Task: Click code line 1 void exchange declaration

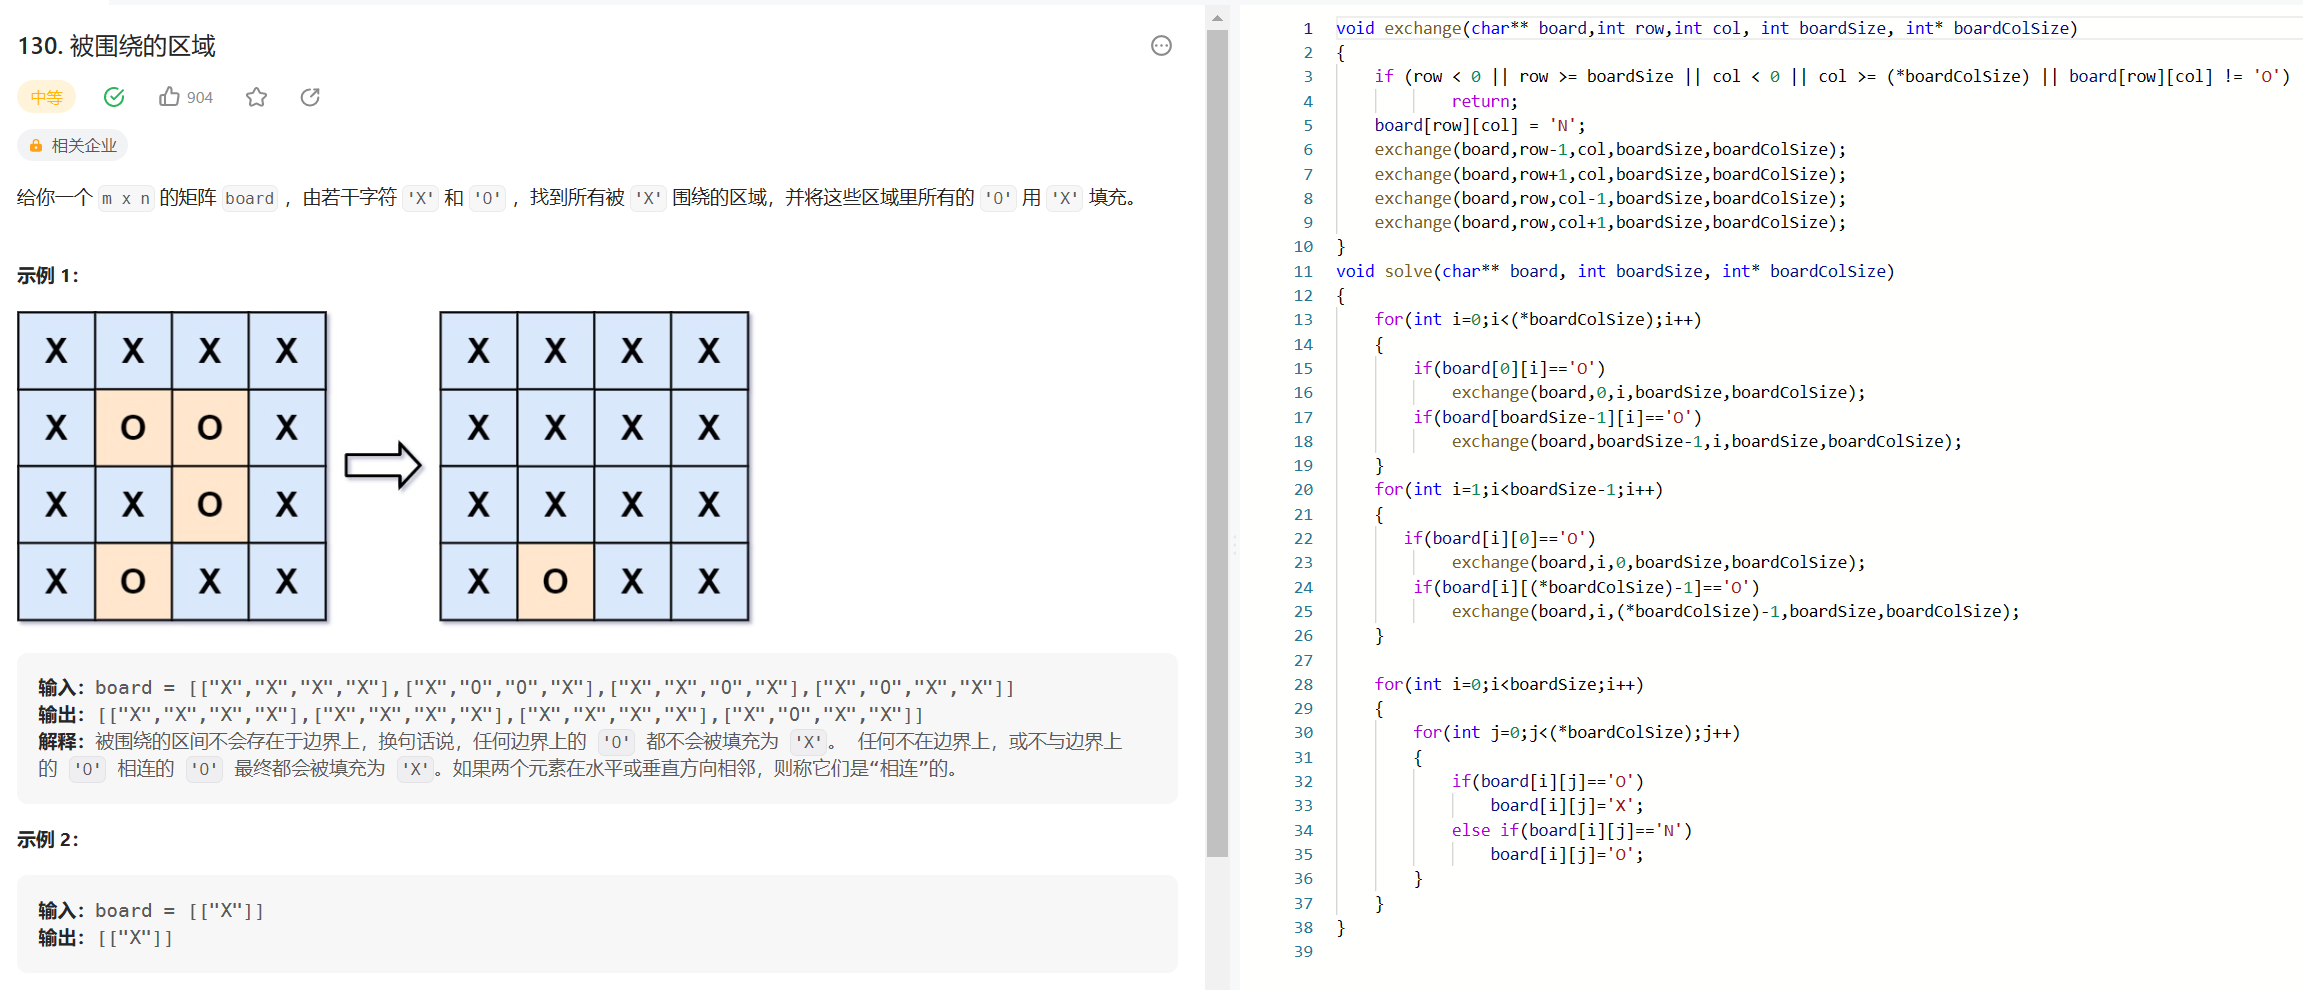Action: pos(1706,28)
